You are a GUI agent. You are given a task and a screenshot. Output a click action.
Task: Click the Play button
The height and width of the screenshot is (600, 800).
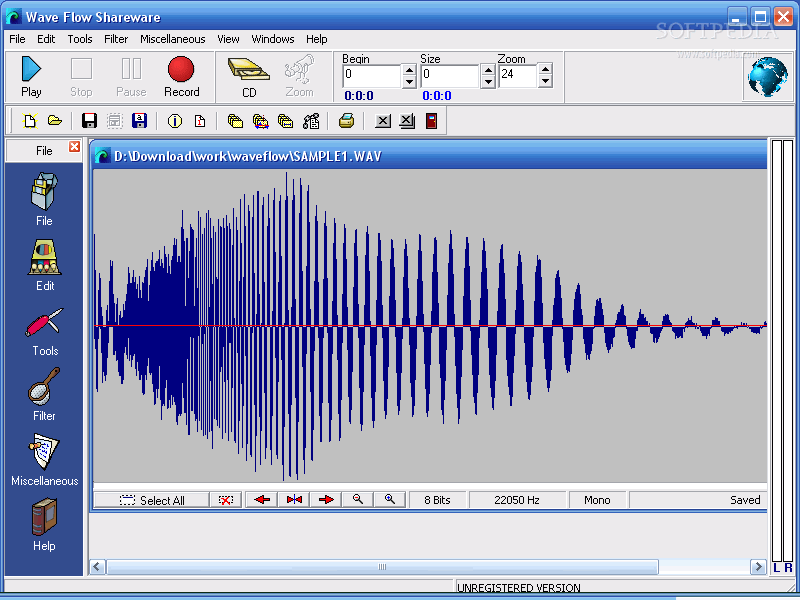31,77
